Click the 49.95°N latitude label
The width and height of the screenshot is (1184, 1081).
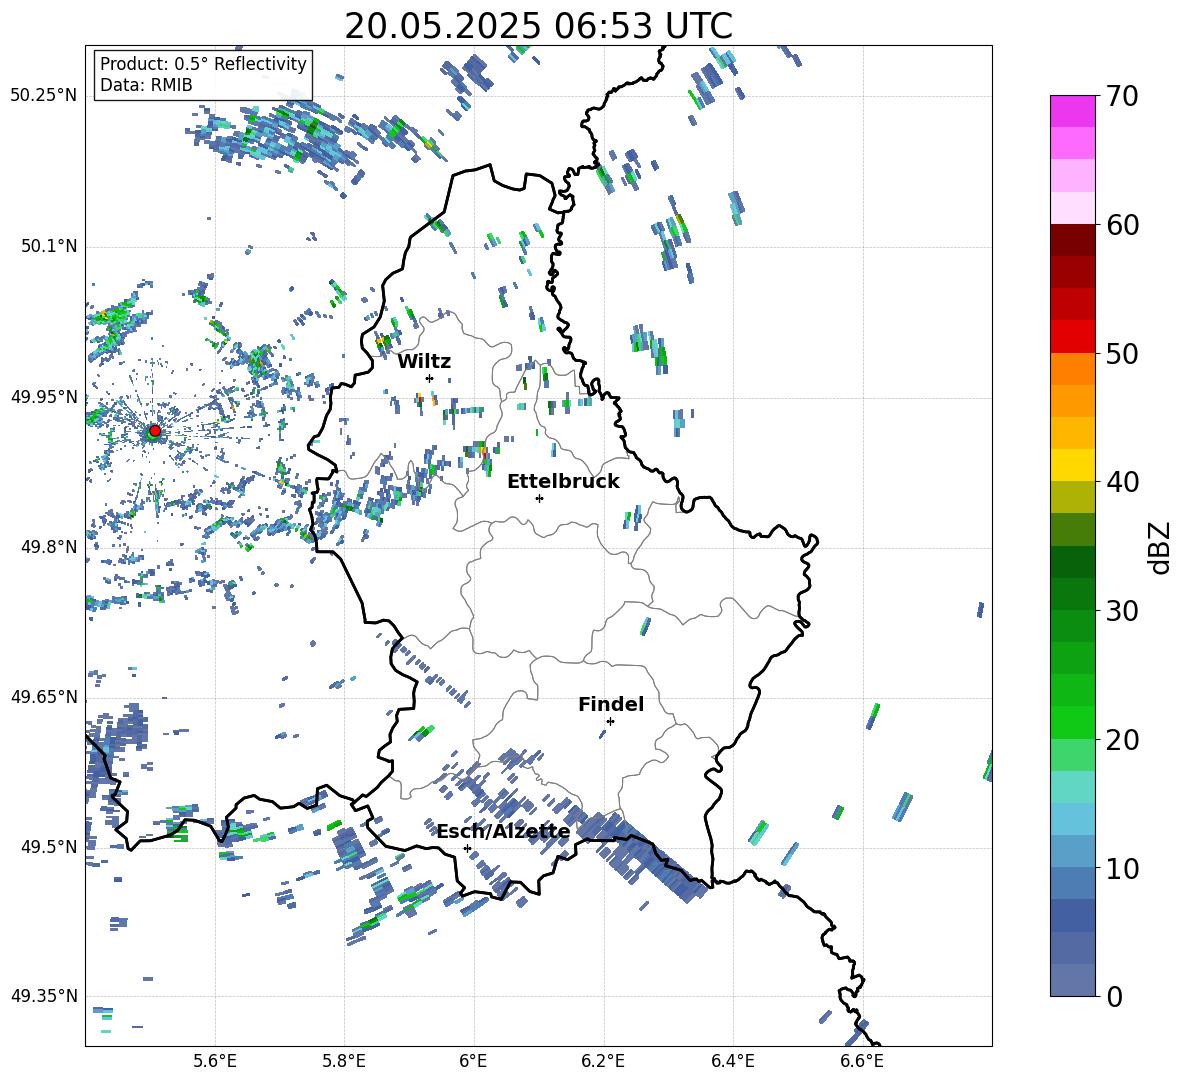point(44,396)
